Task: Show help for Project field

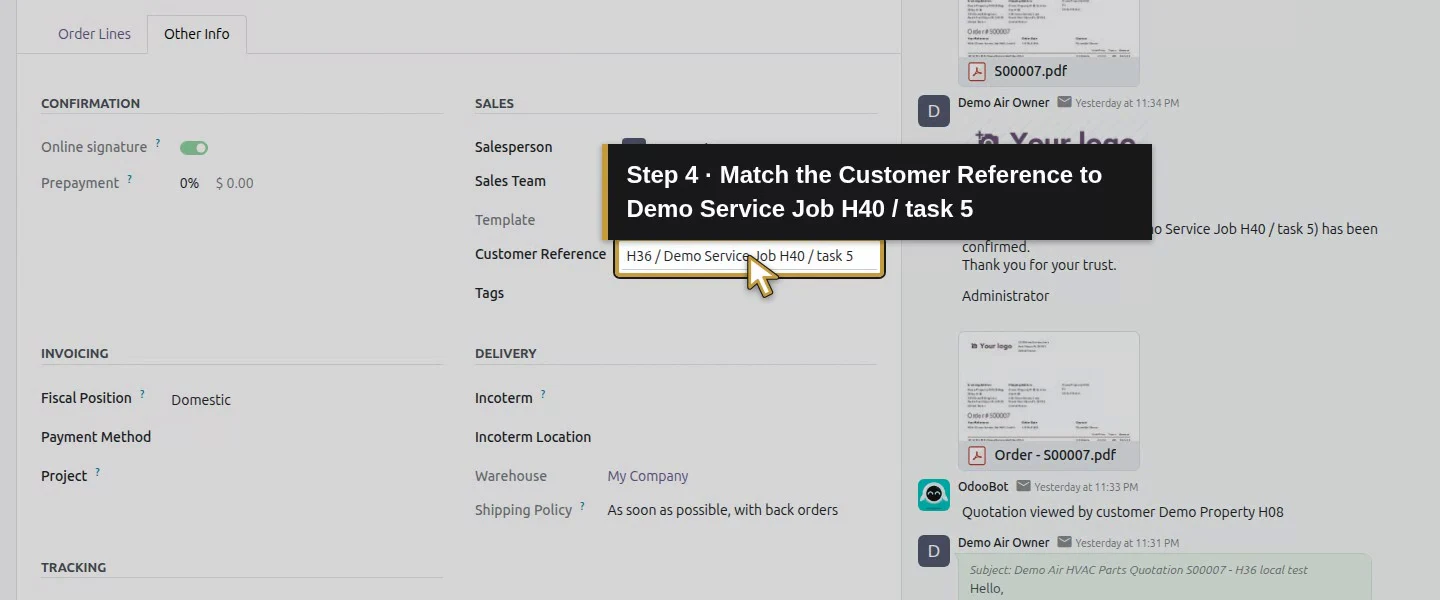Action: tap(98, 473)
